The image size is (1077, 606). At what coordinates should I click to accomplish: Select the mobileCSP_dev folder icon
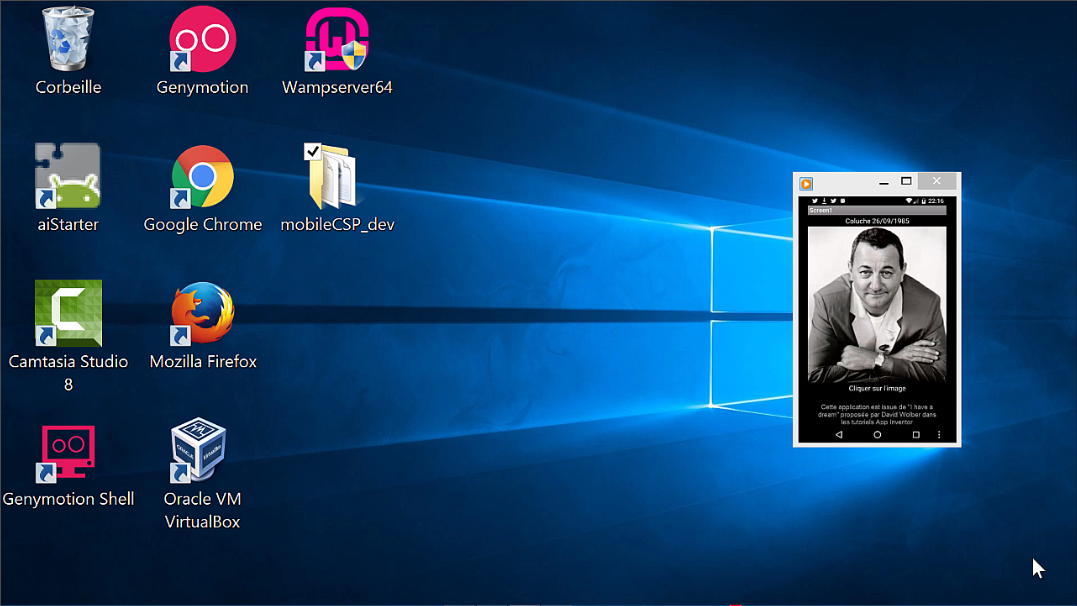point(332,176)
